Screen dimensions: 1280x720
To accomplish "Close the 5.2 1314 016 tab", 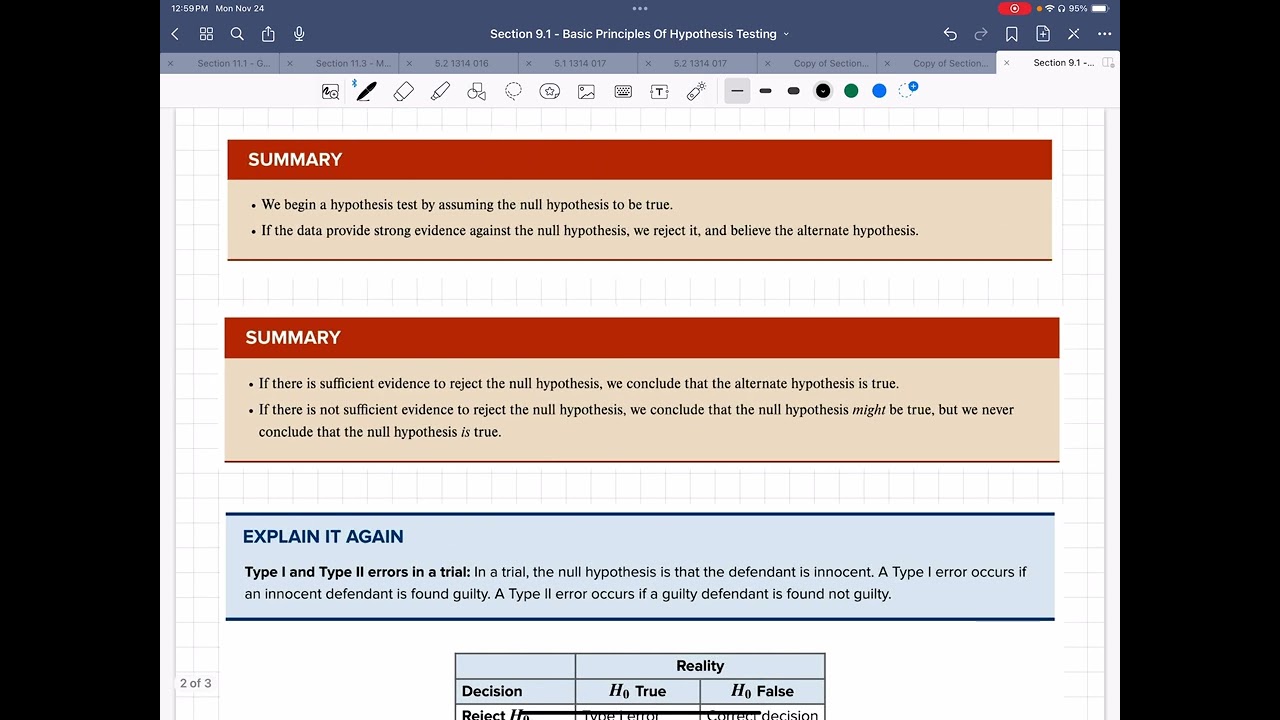I will click(x=409, y=63).
